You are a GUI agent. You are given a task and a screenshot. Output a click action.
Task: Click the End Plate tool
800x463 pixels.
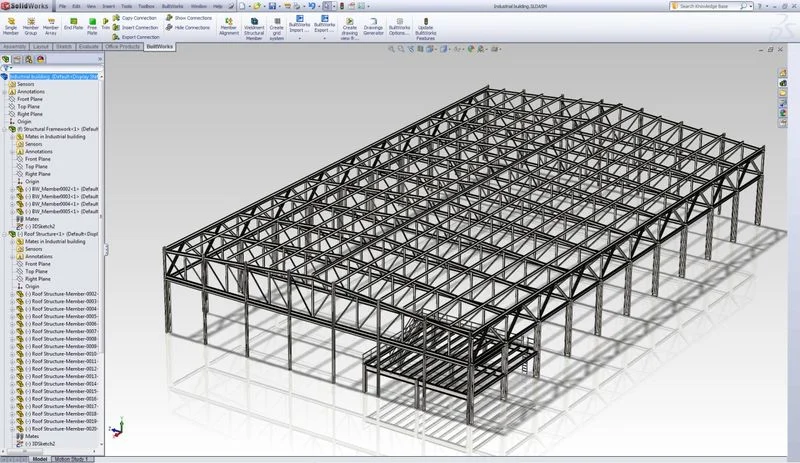coord(73,24)
